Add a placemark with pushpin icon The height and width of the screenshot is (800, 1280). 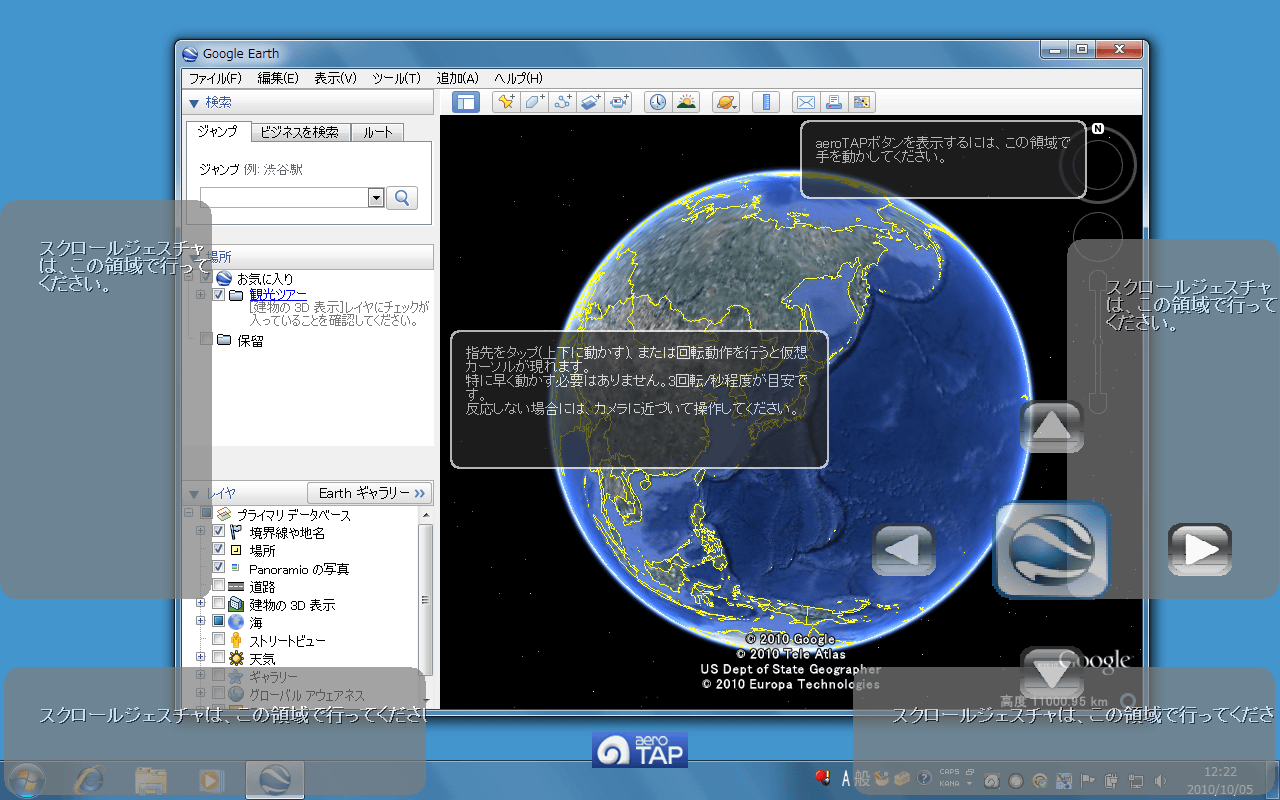click(506, 101)
